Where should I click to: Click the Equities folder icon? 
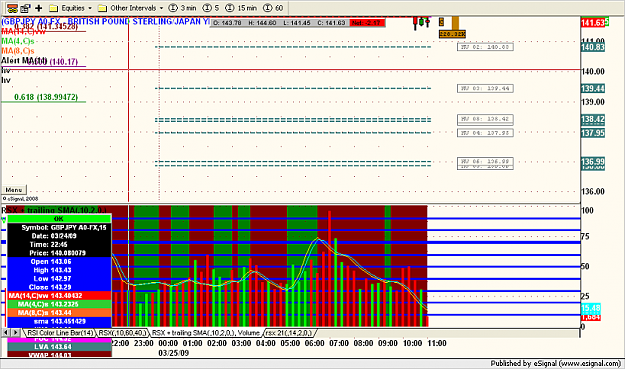(54, 8)
